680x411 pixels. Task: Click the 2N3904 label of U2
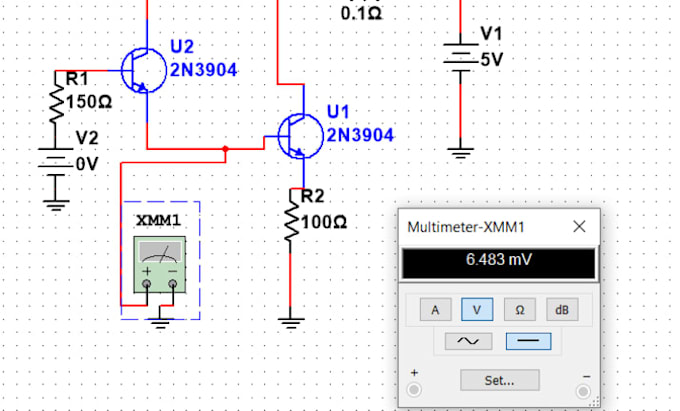point(204,70)
